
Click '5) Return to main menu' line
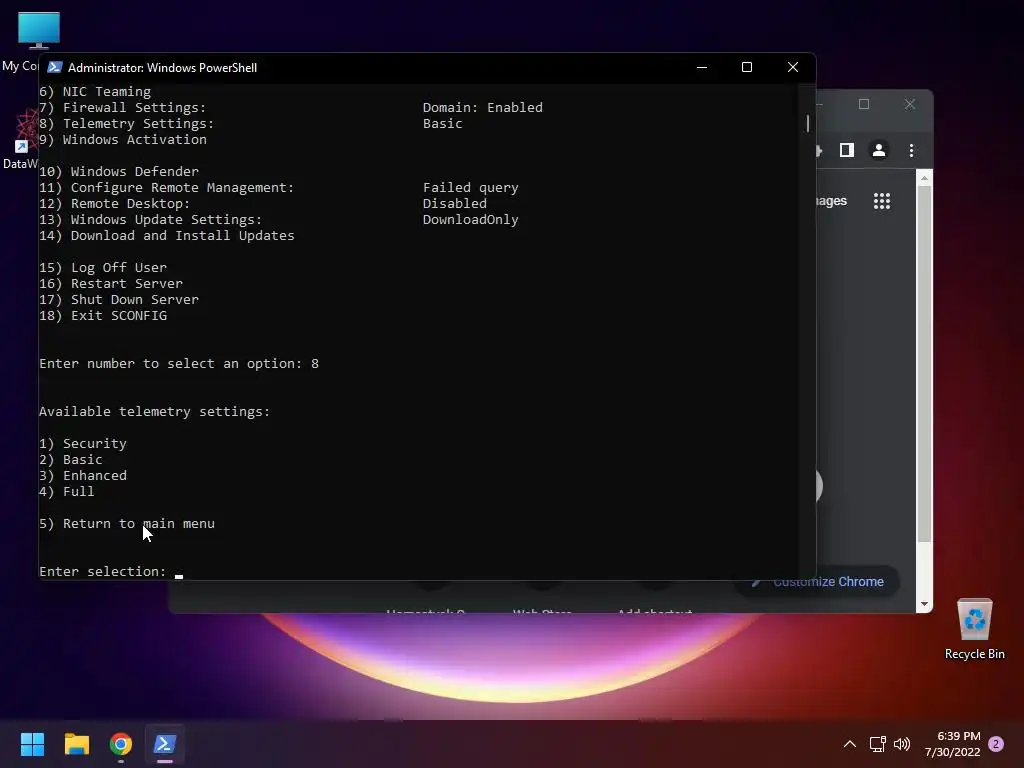click(x=127, y=523)
